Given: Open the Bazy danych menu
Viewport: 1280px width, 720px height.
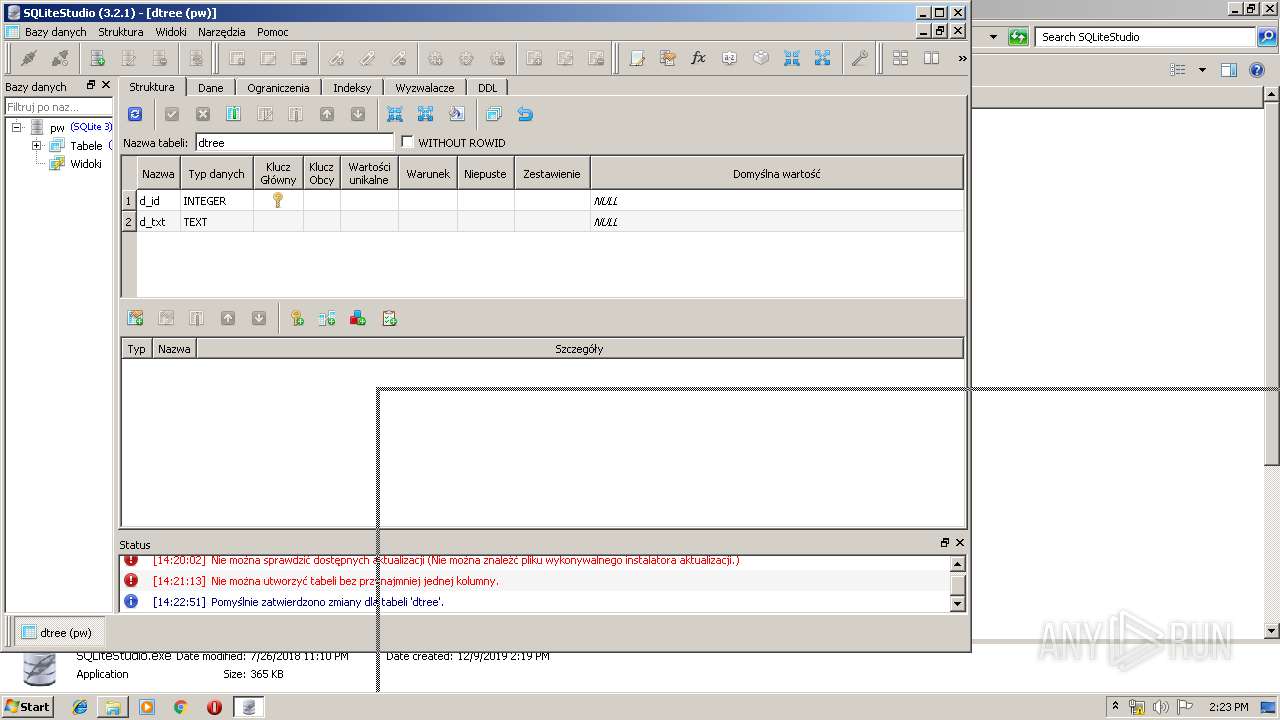Looking at the screenshot, I should pos(55,32).
